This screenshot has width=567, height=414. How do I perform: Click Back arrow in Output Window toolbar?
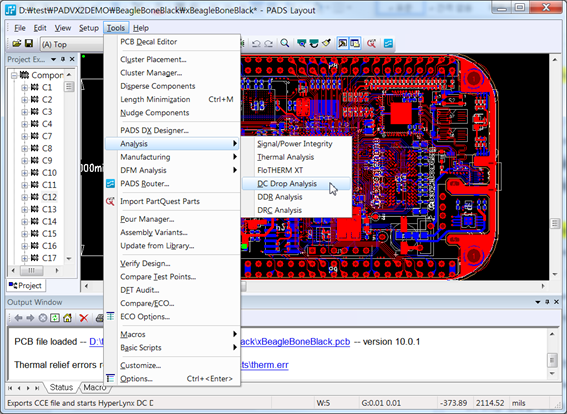18,318
